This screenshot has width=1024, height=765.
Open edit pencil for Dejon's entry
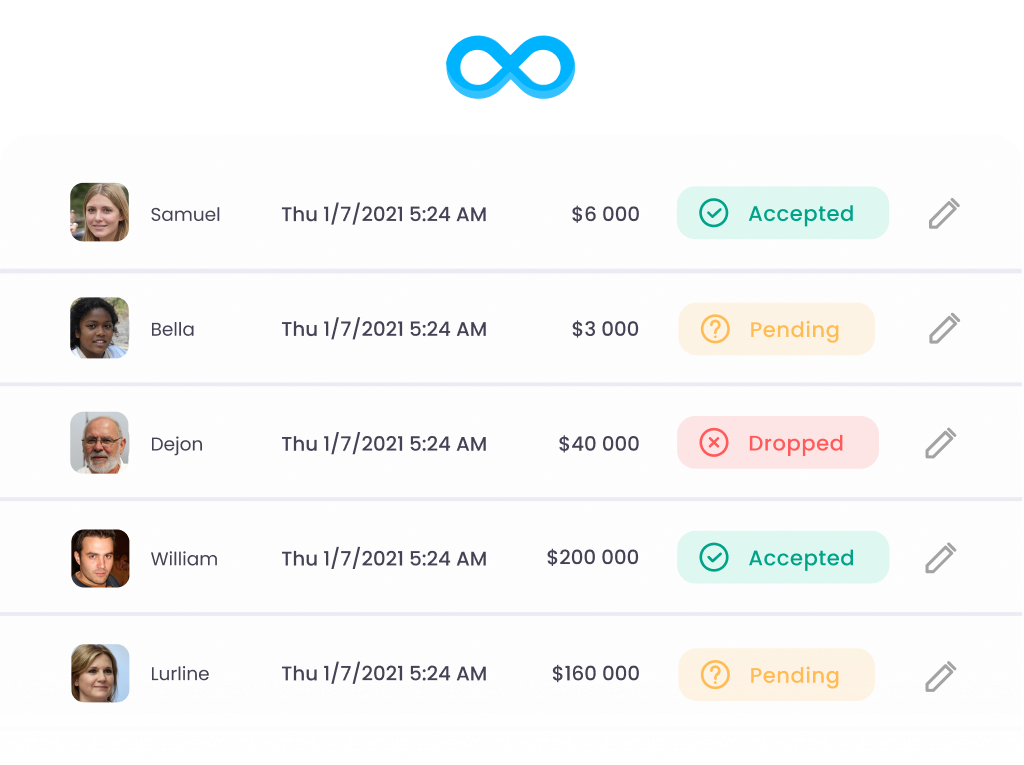[940, 443]
